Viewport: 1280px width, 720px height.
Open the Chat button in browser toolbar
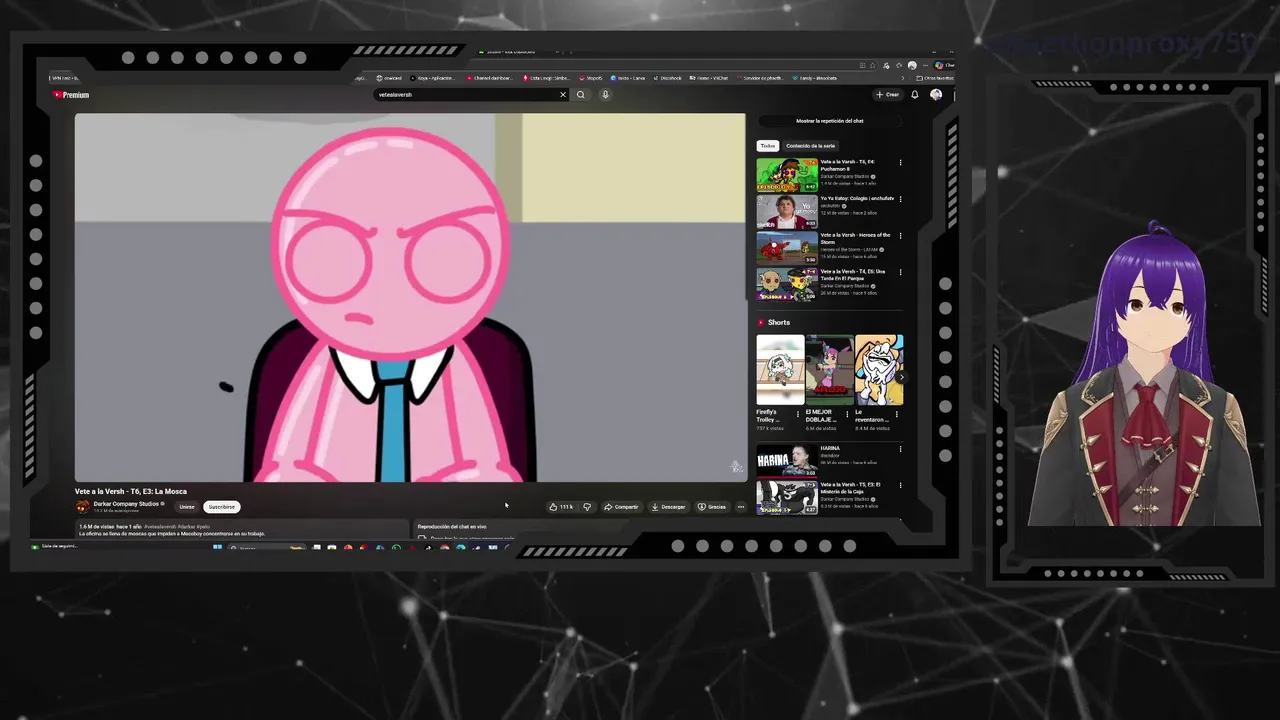(943, 66)
